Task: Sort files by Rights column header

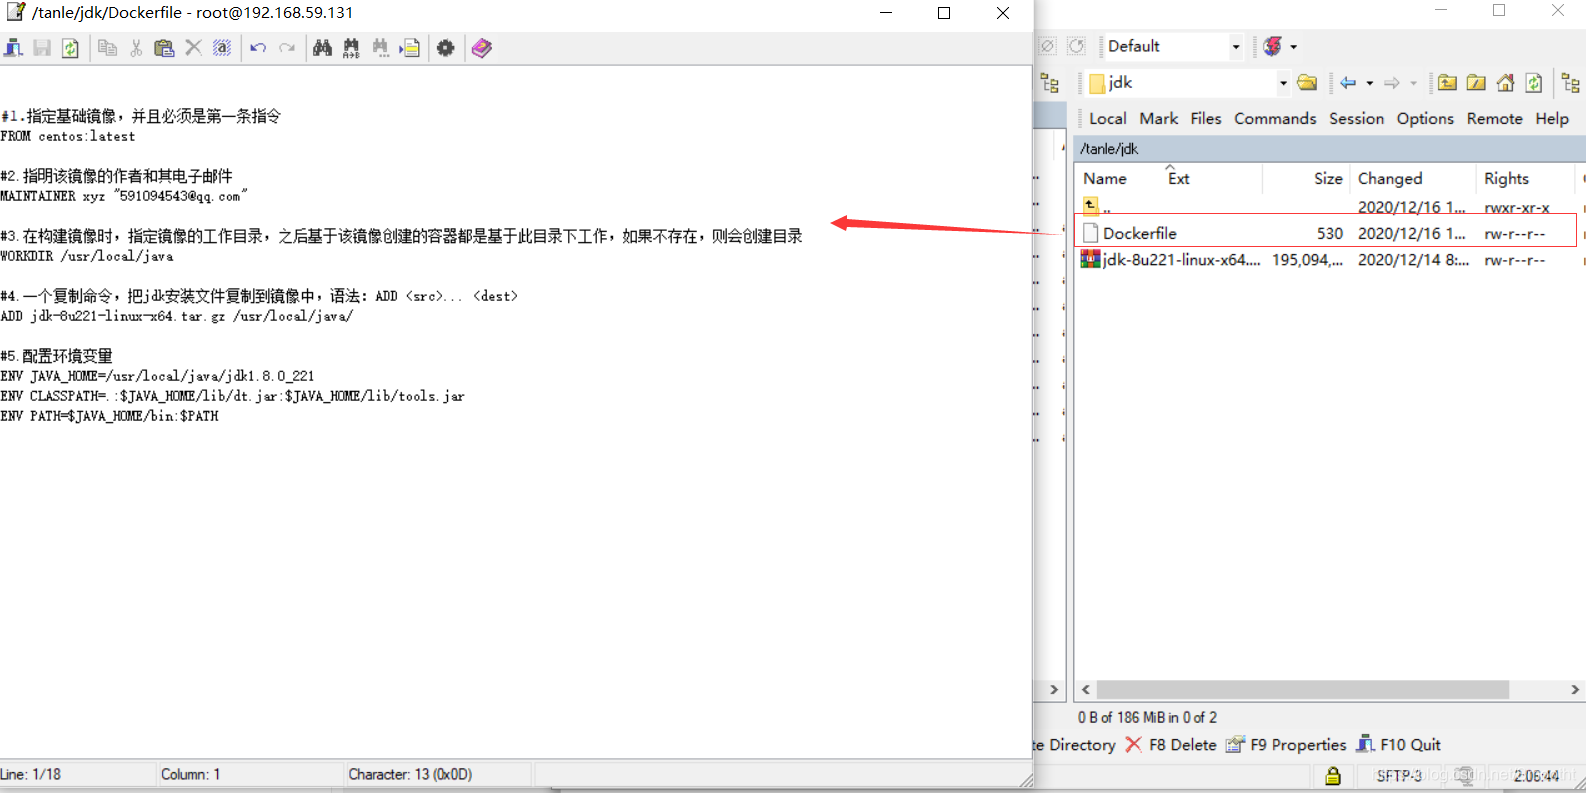Action: [1525, 178]
